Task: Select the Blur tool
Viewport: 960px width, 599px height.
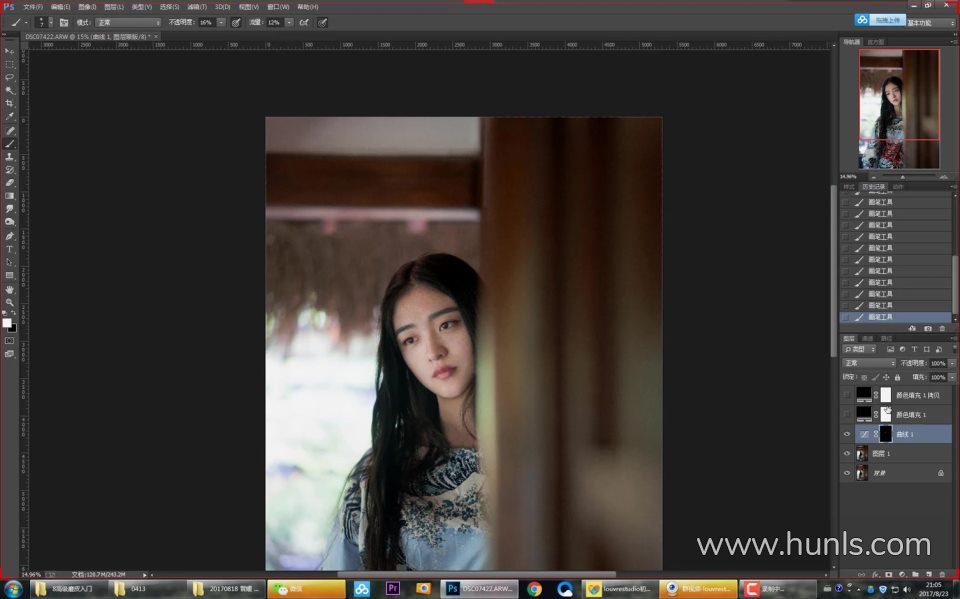Action: coord(9,209)
